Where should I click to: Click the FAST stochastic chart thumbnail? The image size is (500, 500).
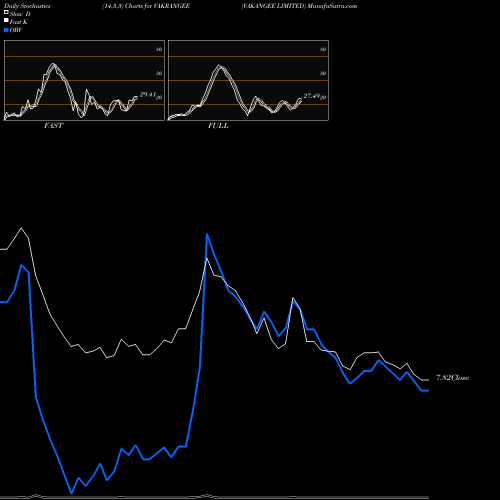(x=84, y=80)
